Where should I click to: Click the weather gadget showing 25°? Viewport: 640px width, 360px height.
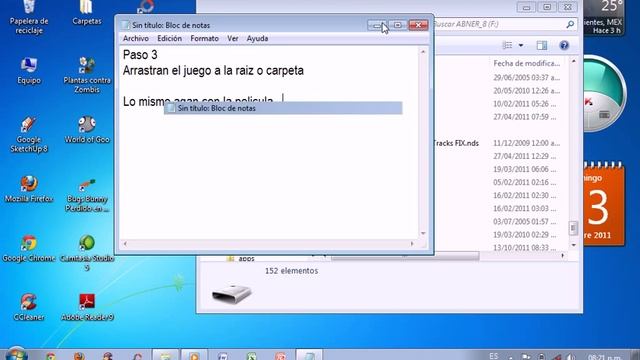coord(604,17)
